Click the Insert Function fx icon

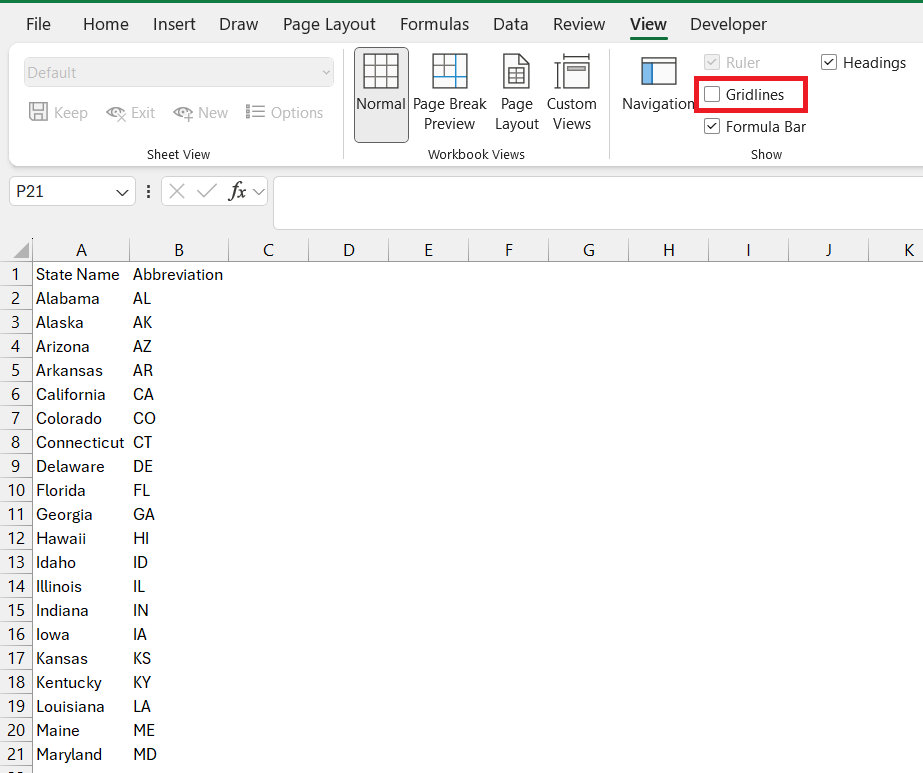coord(237,191)
